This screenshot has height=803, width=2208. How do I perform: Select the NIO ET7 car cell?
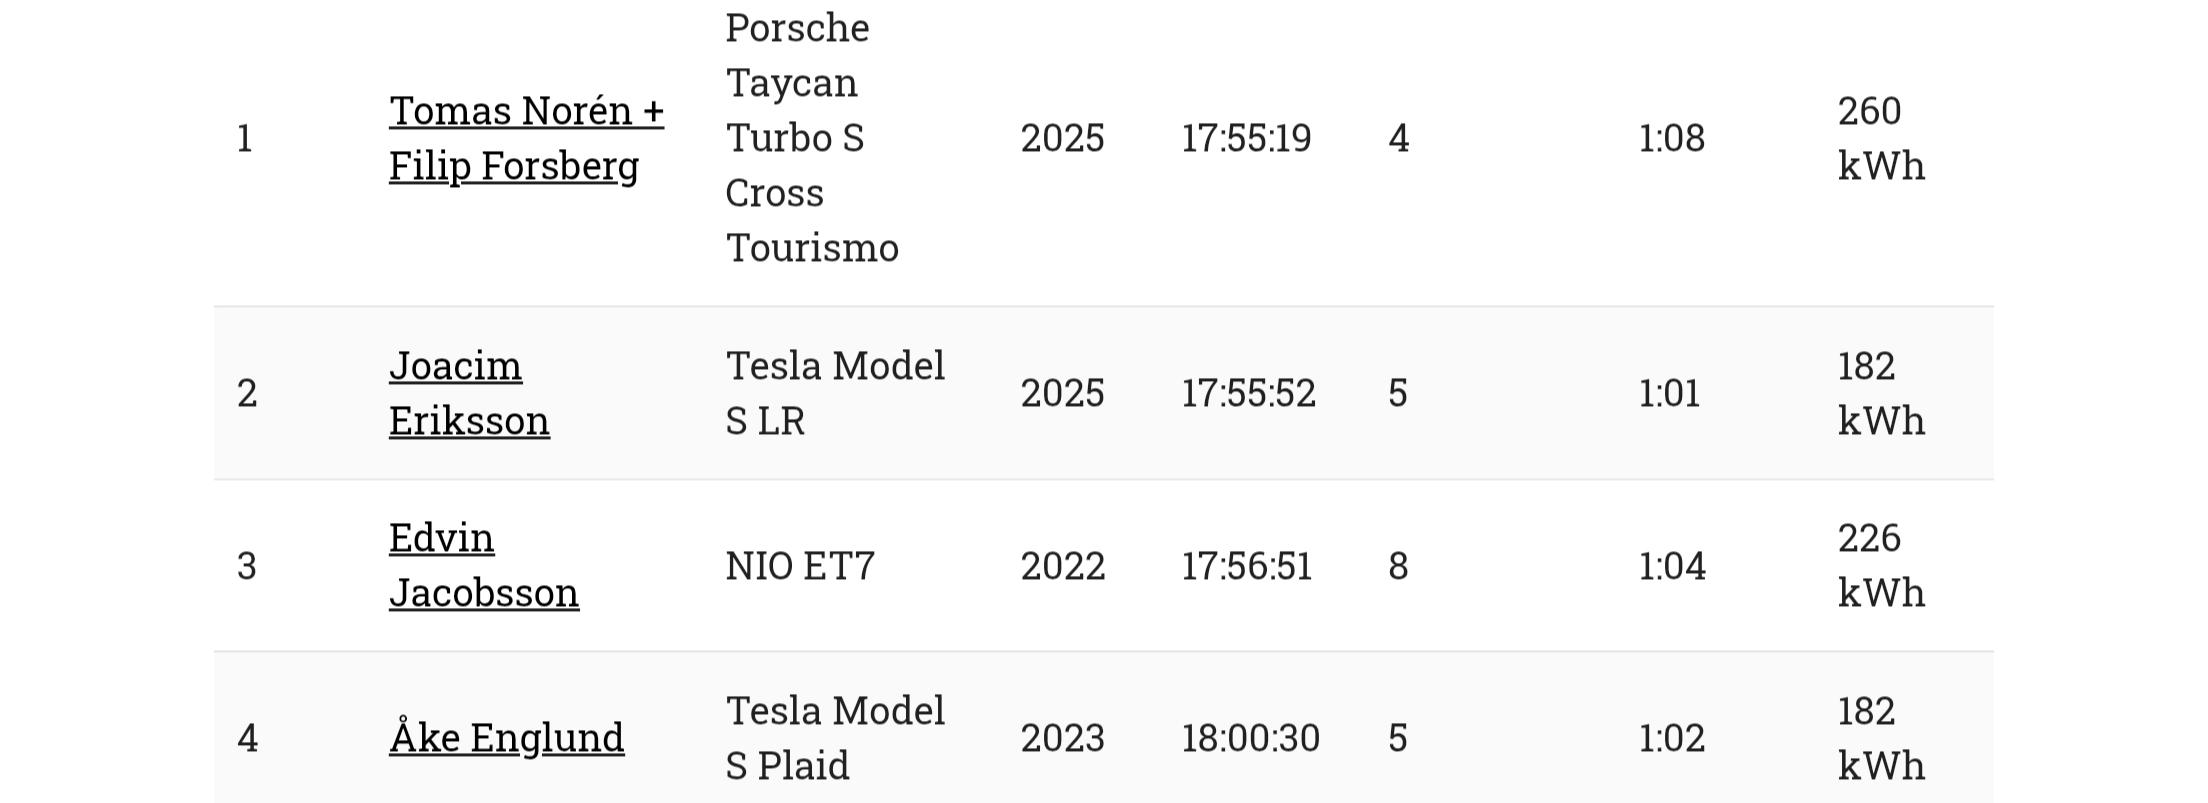[x=800, y=566]
